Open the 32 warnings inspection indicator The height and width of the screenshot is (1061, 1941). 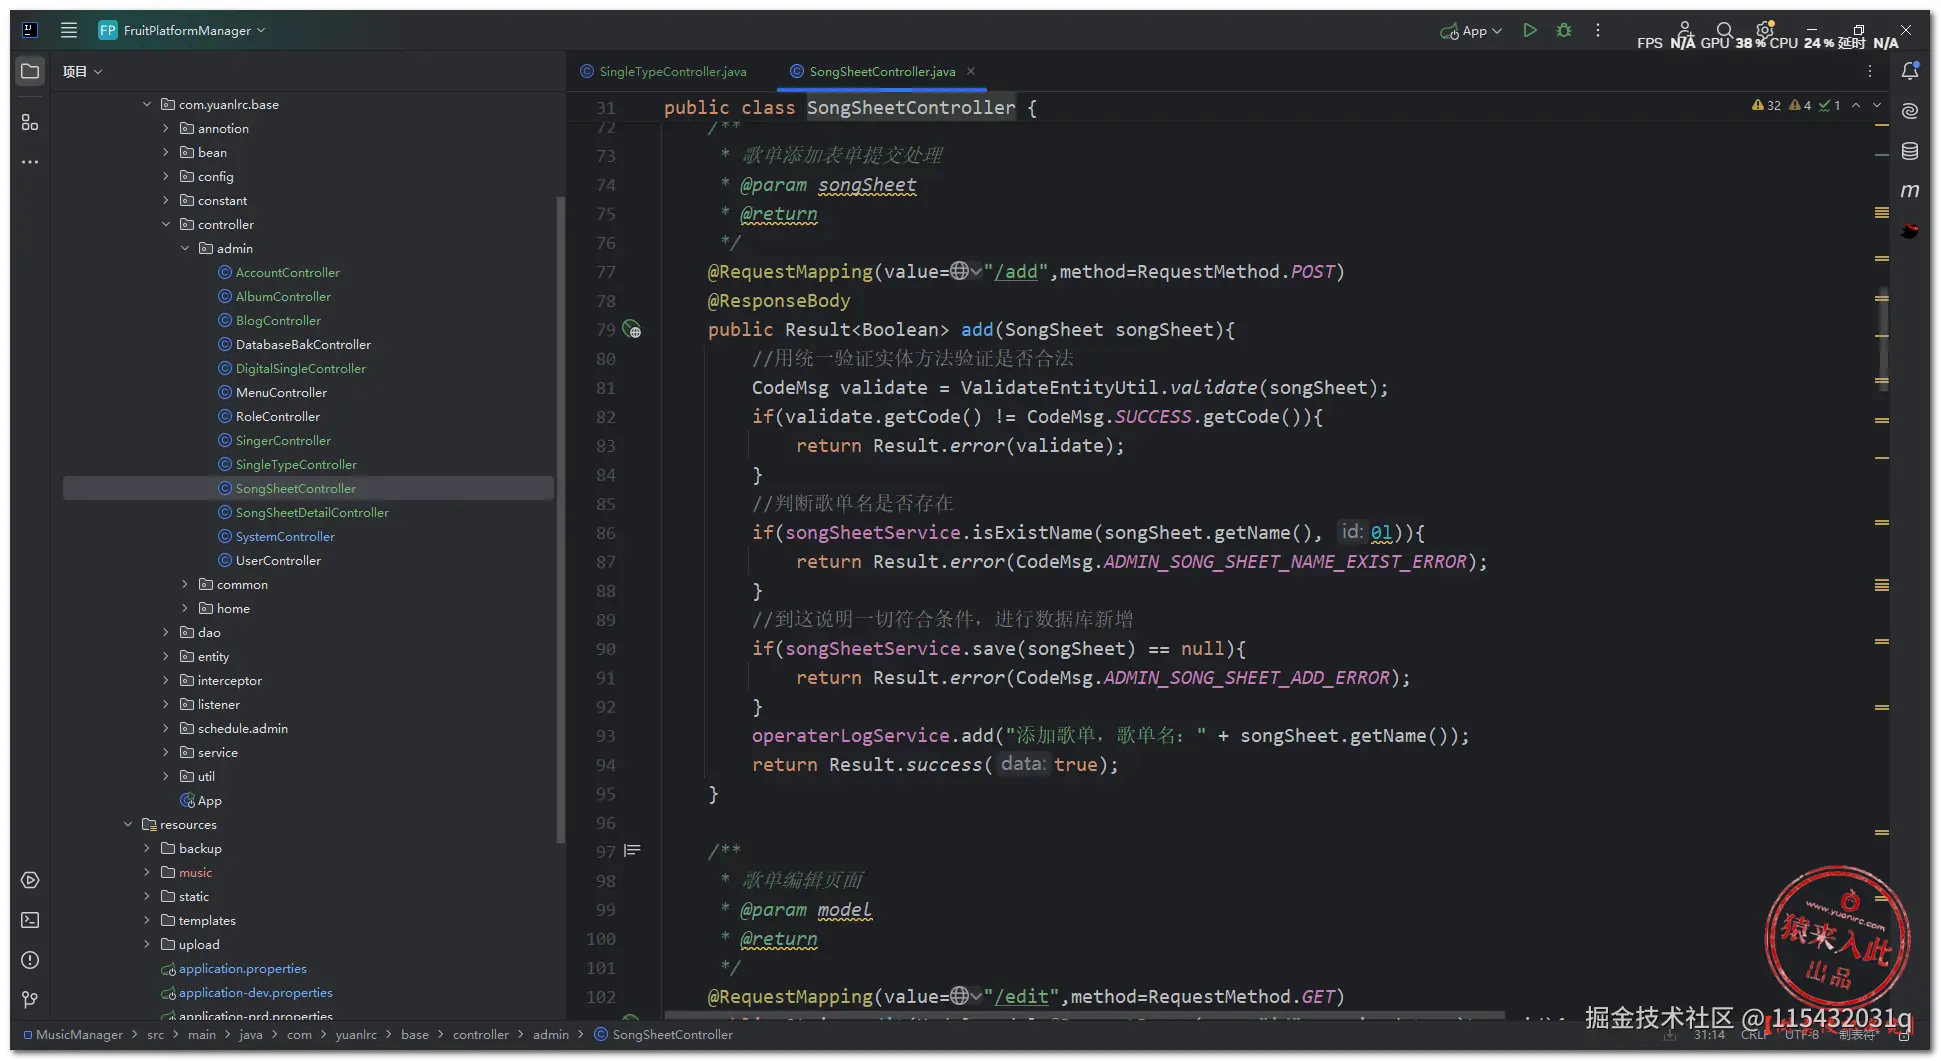click(x=1766, y=105)
